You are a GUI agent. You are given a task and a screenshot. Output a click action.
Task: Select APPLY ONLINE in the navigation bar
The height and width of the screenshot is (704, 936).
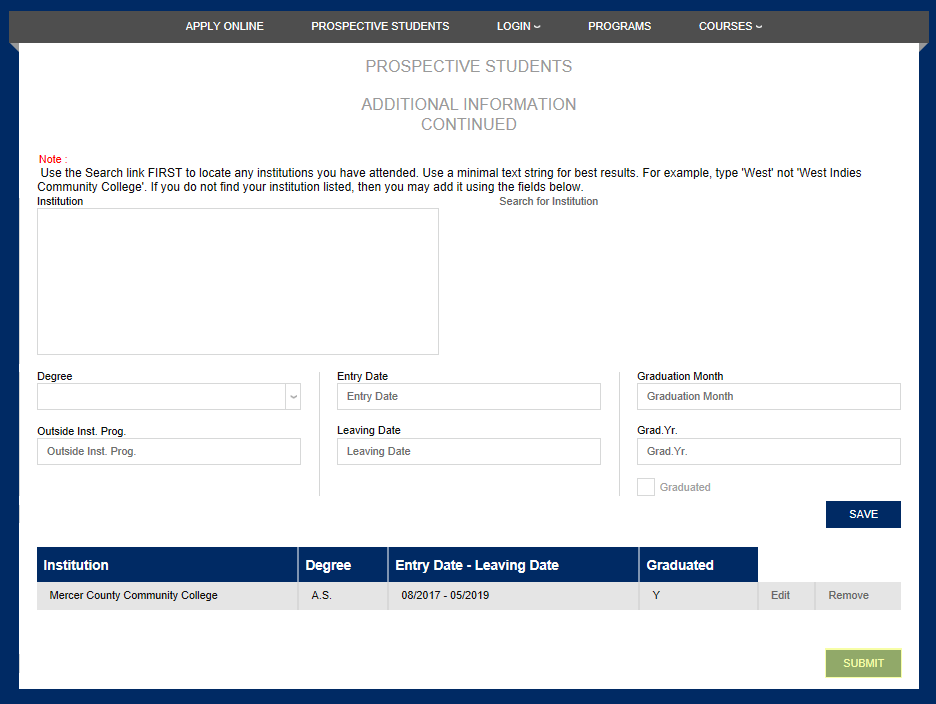point(224,26)
